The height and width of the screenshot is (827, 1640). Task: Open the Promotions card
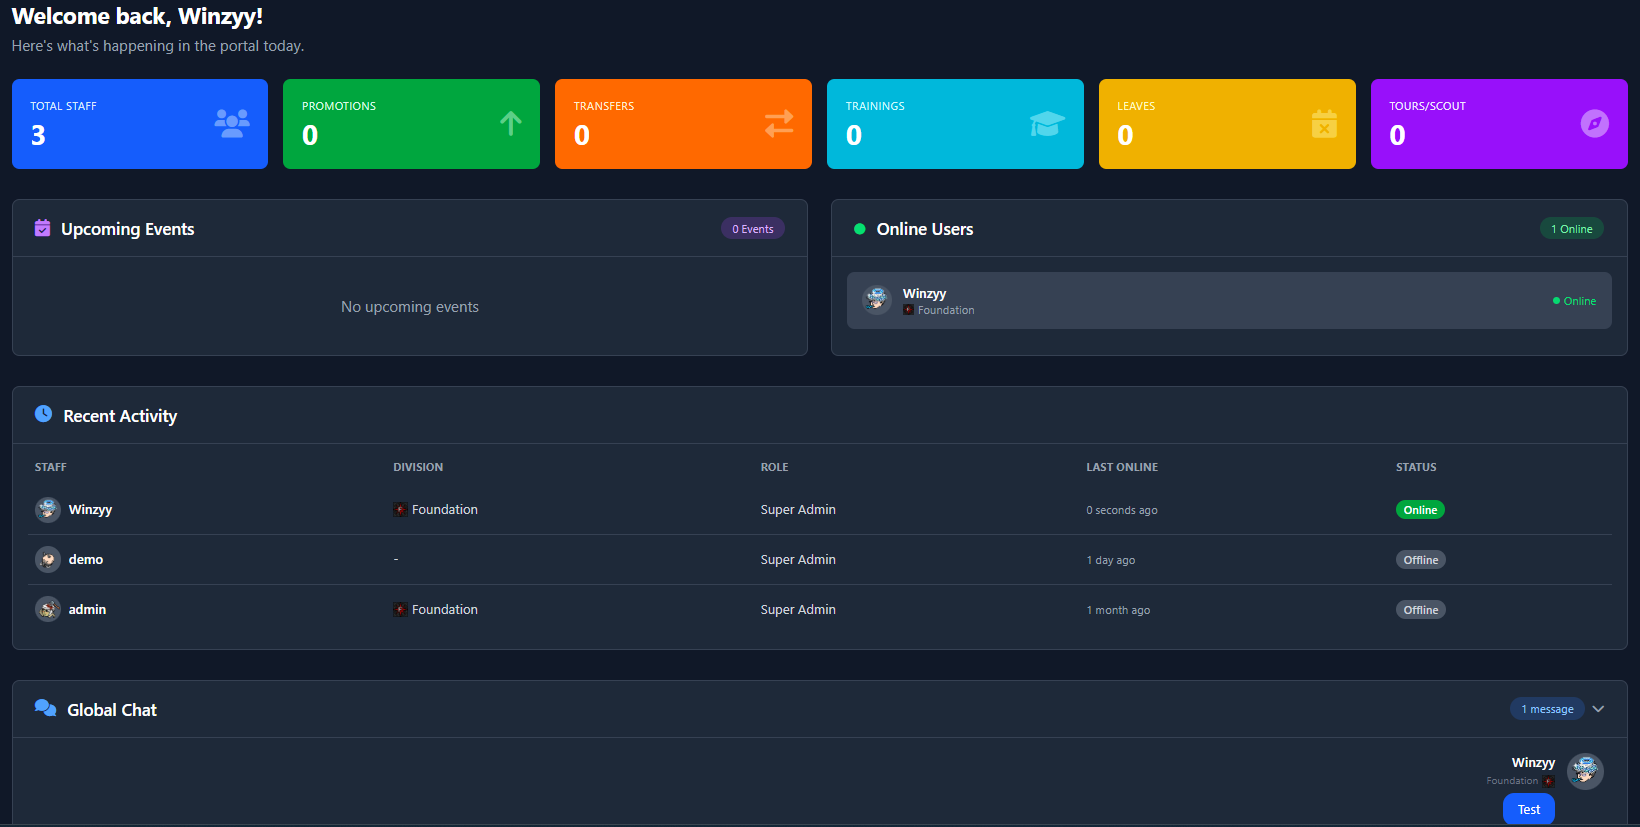411,124
